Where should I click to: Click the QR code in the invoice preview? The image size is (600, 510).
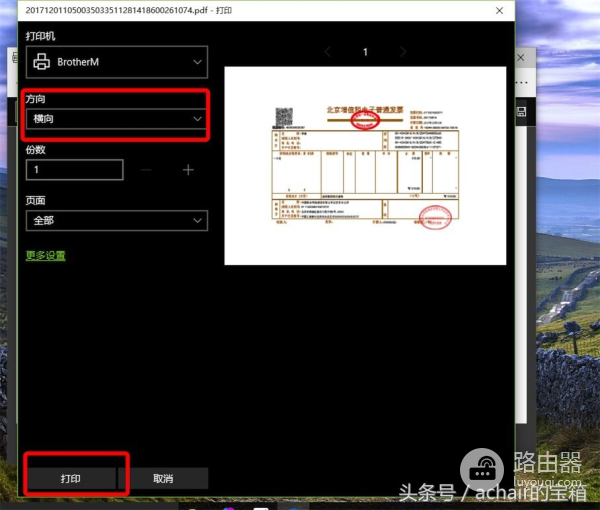(283, 116)
